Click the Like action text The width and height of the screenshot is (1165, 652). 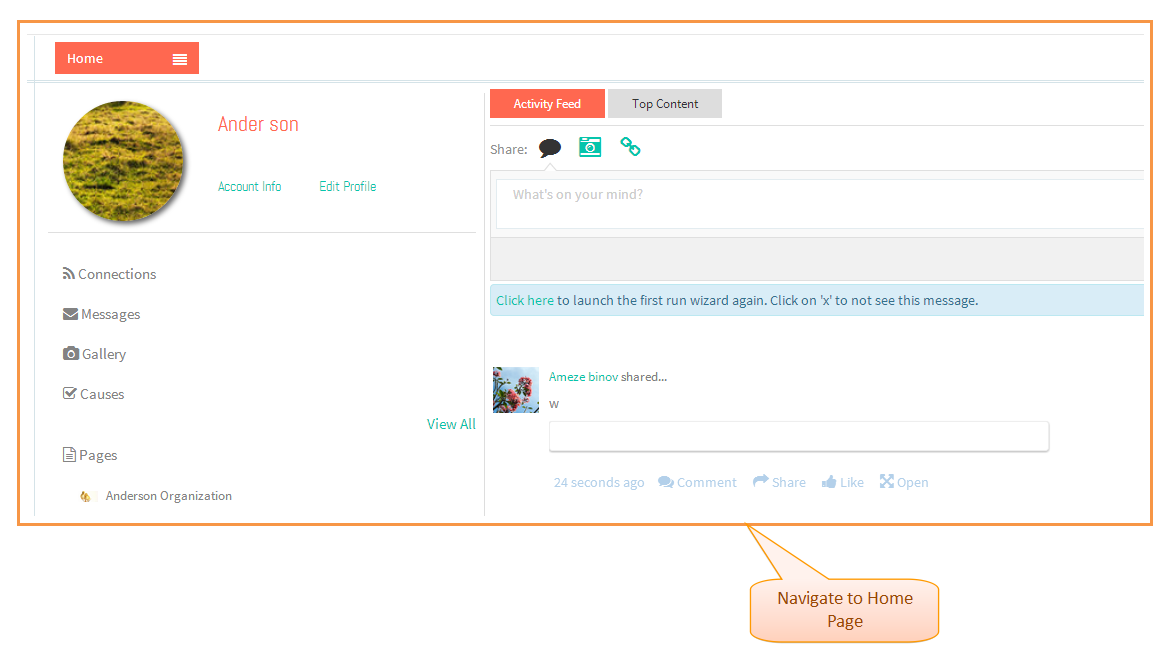tap(852, 483)
